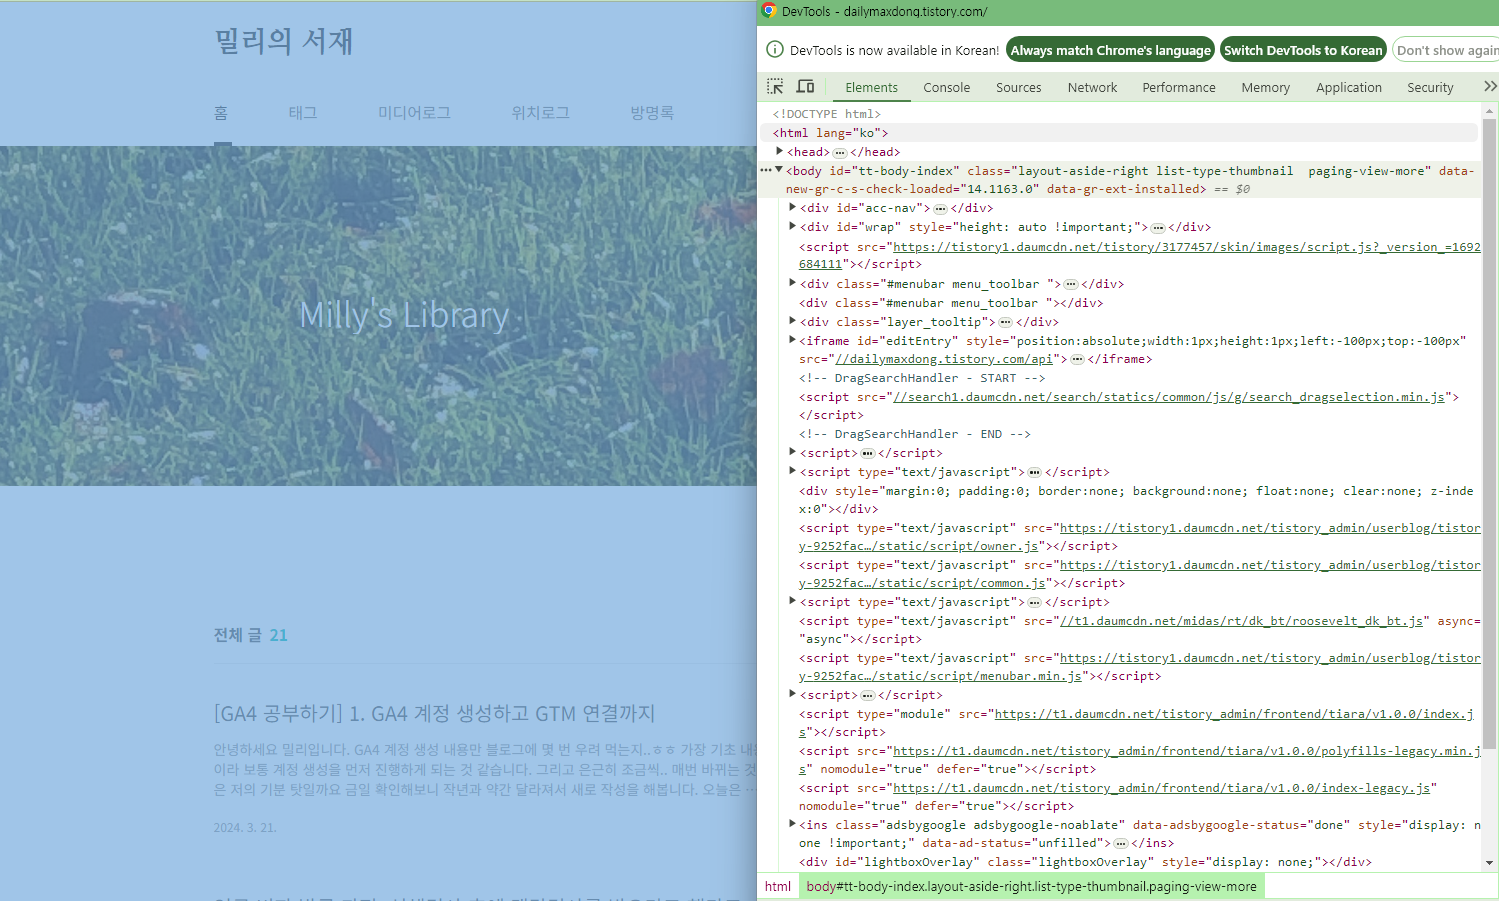Open the roosevelt_dk_bt.js source link

click(1241, 621)
